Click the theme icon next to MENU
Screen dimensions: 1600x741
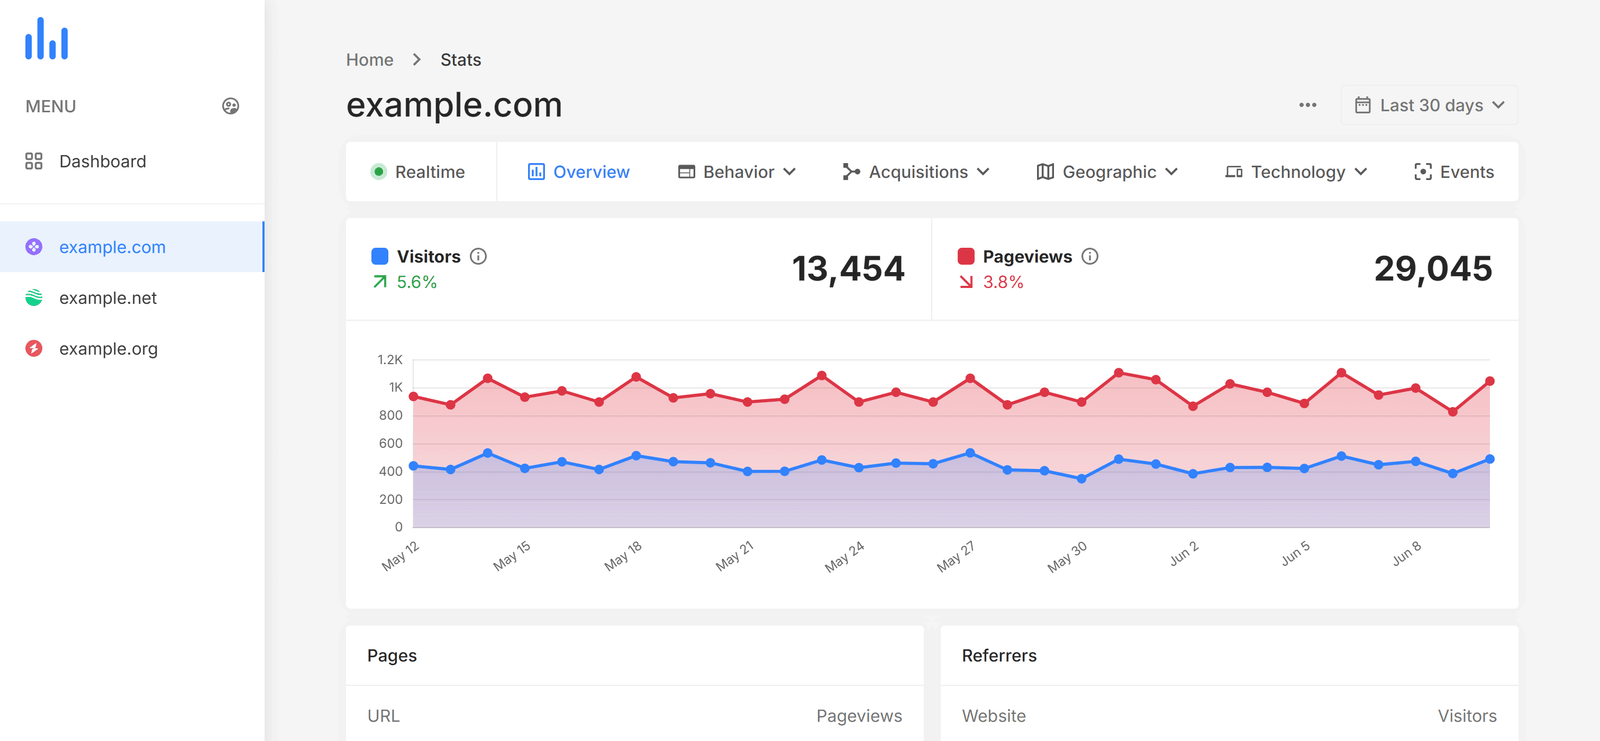[230, 106]
